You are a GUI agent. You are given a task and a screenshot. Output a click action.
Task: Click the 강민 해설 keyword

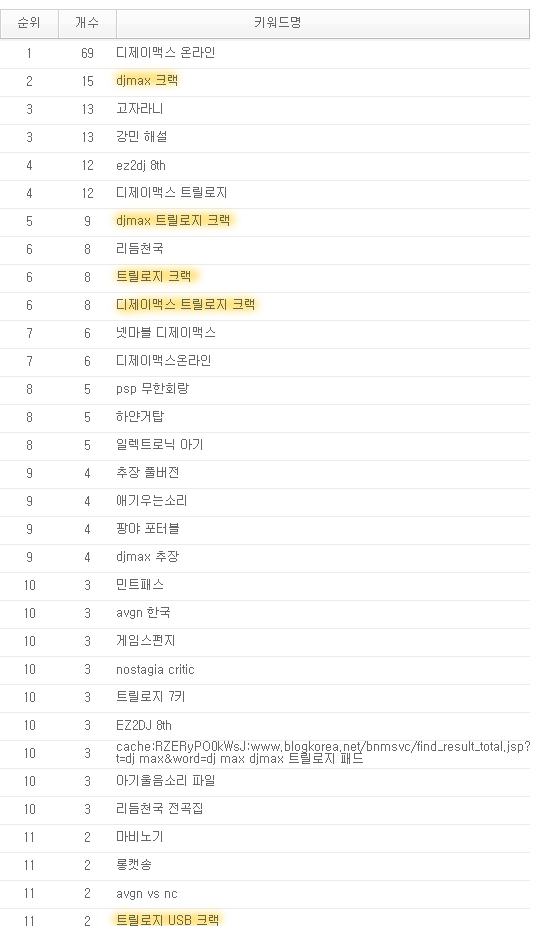142,137
